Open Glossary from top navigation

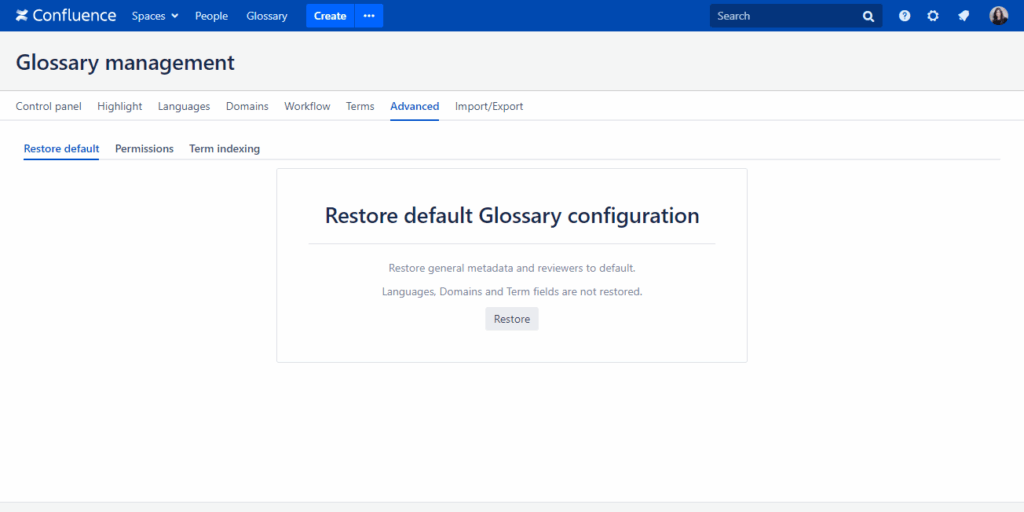267,16
